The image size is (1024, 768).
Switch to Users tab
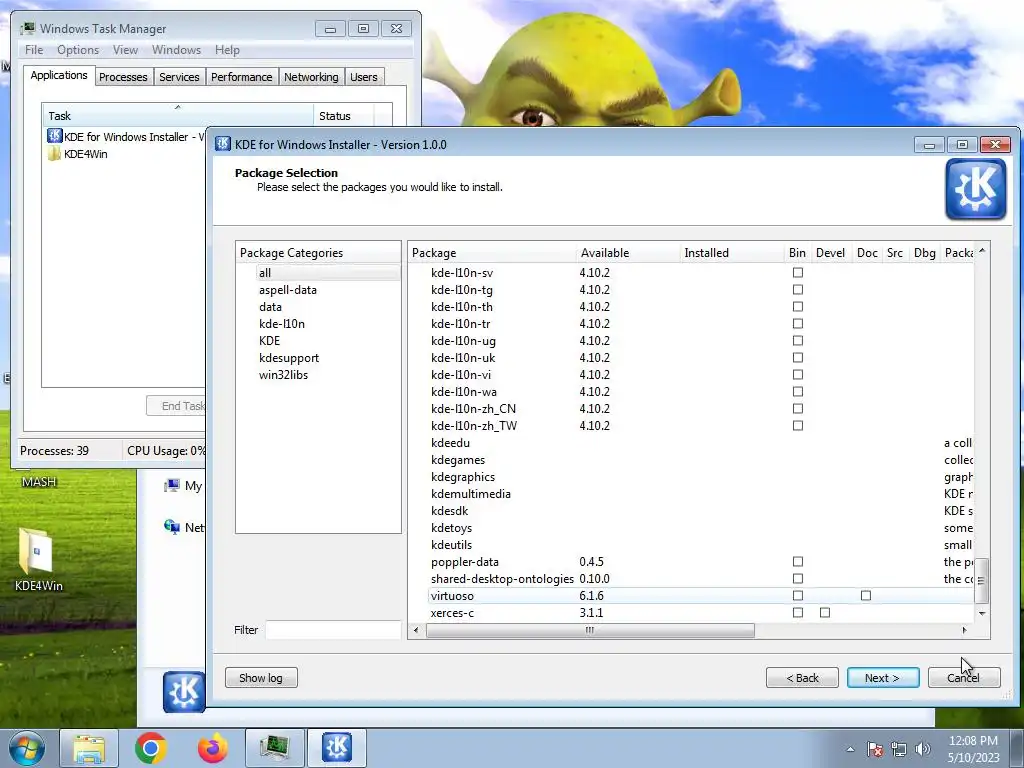(x=363, y=77)
